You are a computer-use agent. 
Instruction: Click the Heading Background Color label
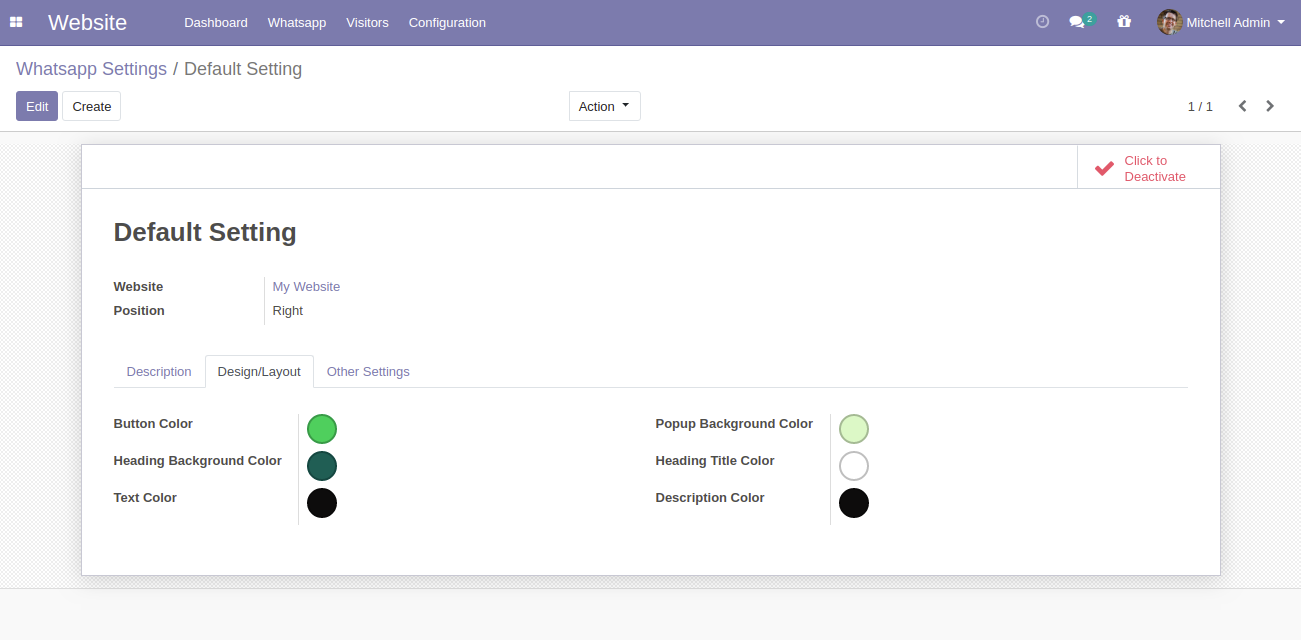point(198,461)
